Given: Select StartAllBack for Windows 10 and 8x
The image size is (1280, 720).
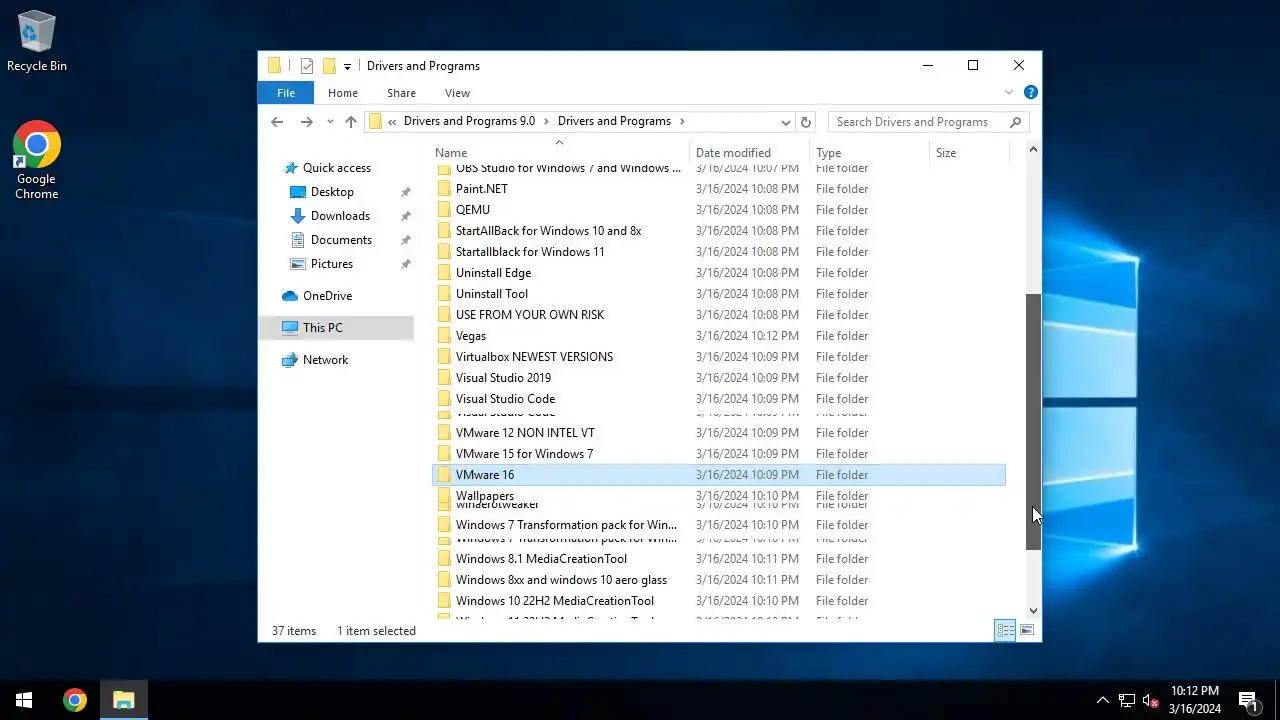Looking at the screenshot, I should pyautogui.click(x=718, y=231).
